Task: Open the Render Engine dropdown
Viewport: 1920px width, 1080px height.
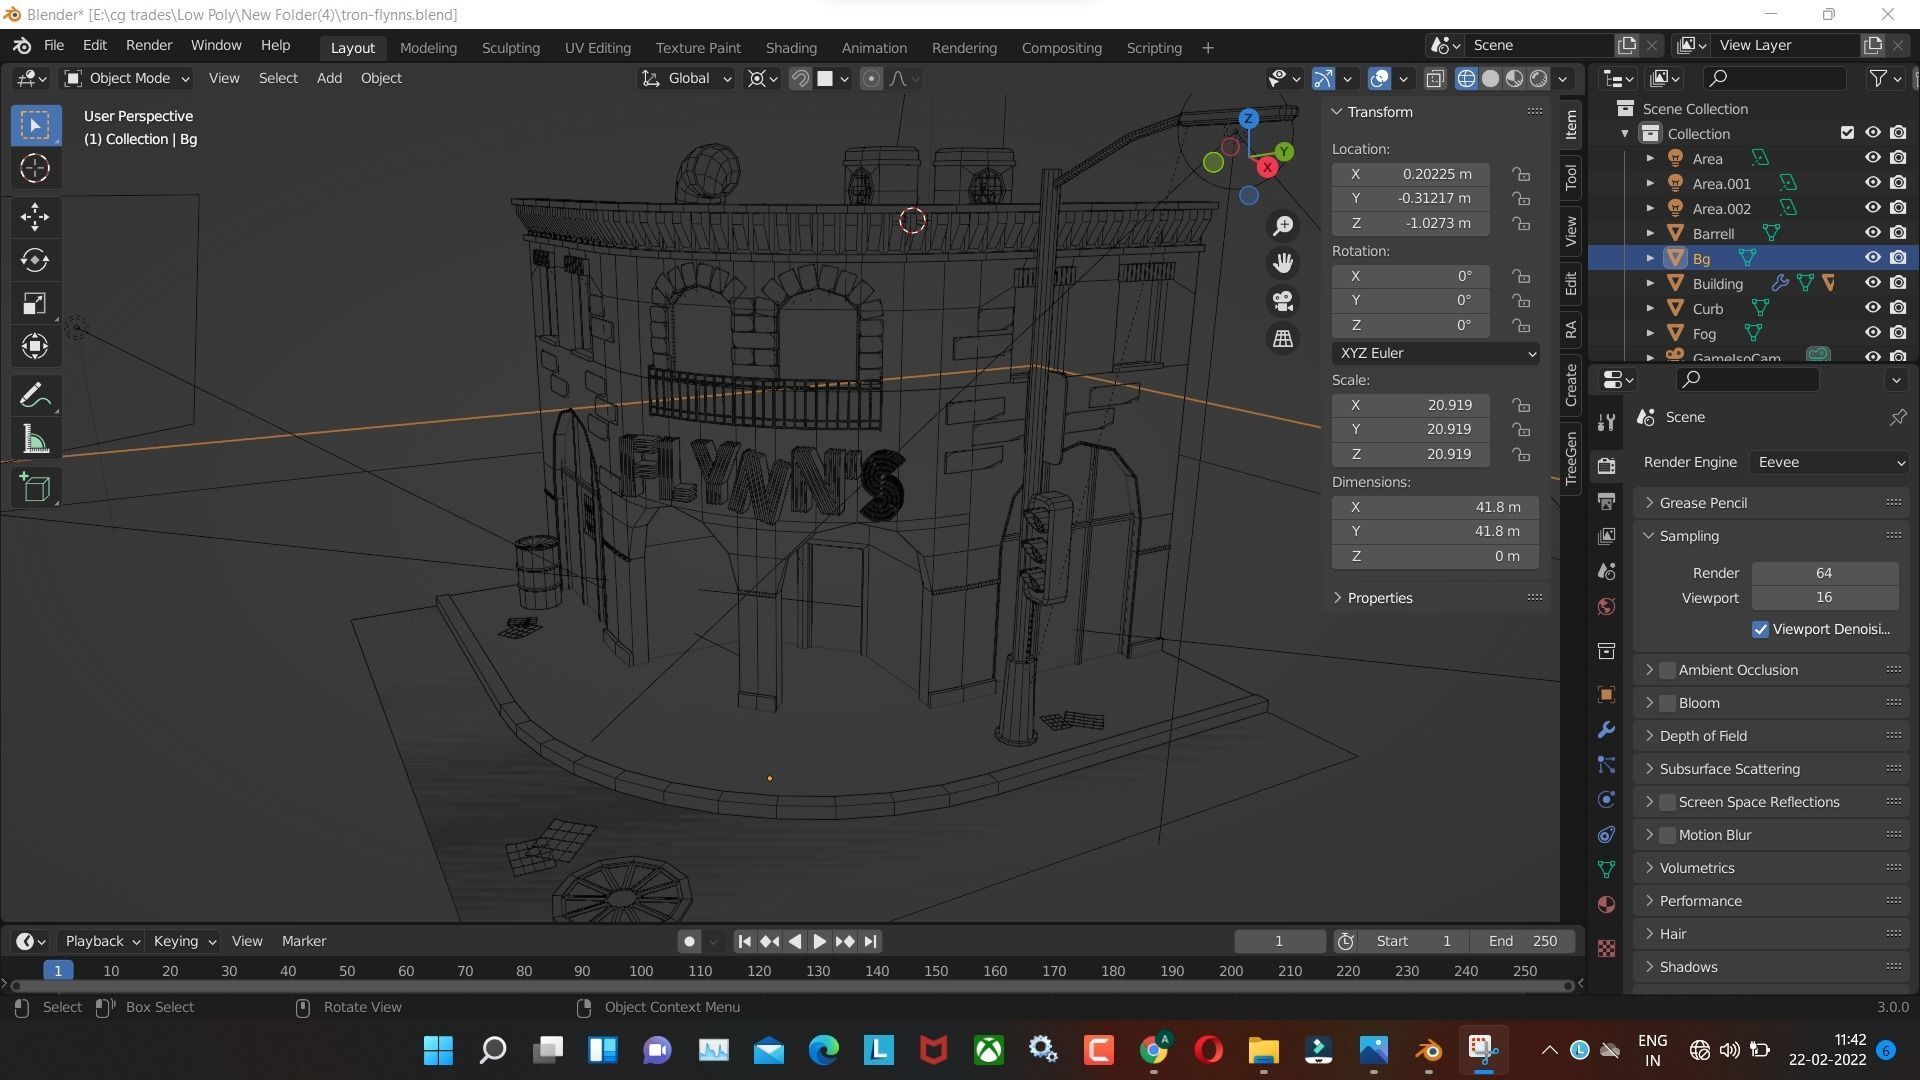Action: [1829, 462]
